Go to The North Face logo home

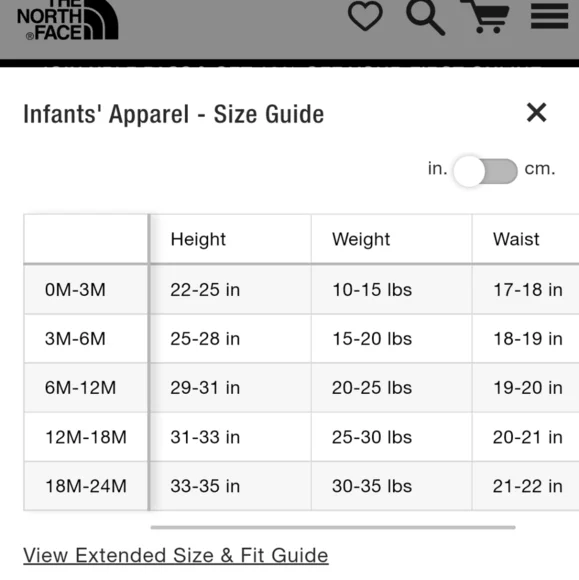[x=68, y=20]
